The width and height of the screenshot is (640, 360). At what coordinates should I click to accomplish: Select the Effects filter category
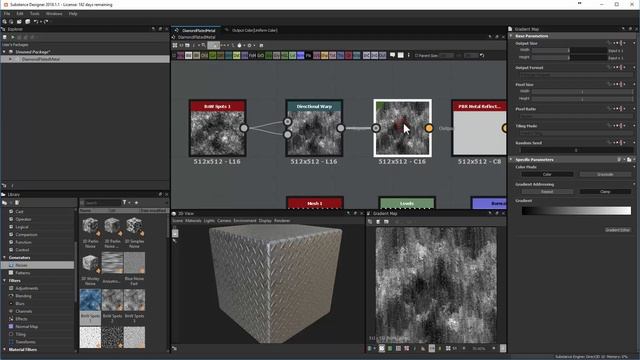22,319
